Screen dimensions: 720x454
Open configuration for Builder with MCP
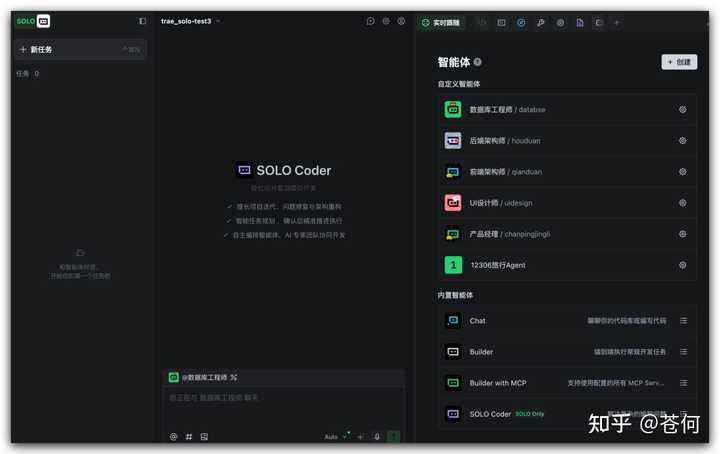[683, 383]
